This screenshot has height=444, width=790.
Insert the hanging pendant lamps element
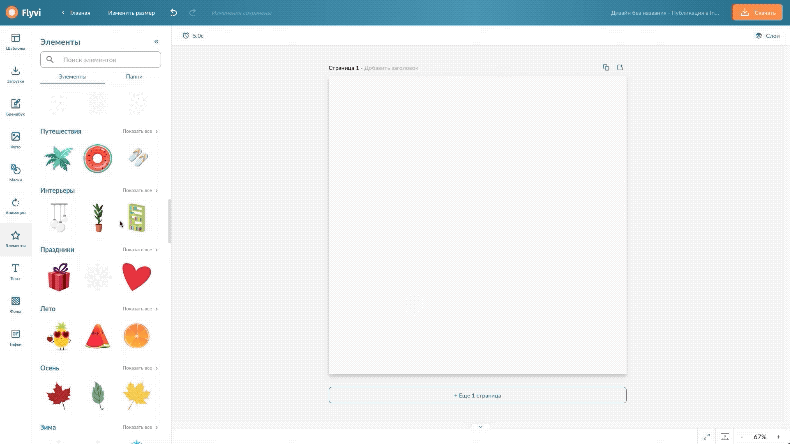(x=59, y=217)
